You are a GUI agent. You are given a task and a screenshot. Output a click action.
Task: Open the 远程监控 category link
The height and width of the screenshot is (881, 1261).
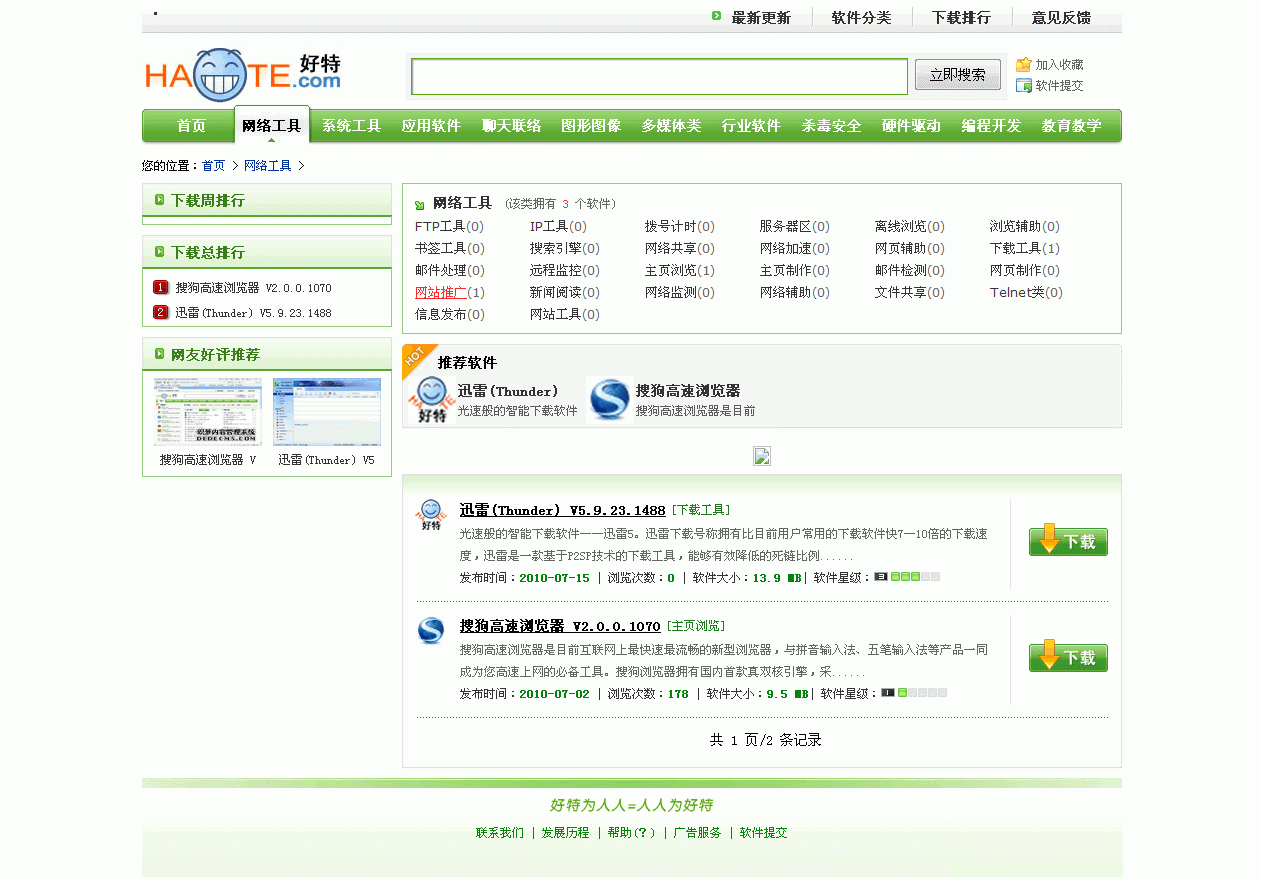(x=556, y=270)
